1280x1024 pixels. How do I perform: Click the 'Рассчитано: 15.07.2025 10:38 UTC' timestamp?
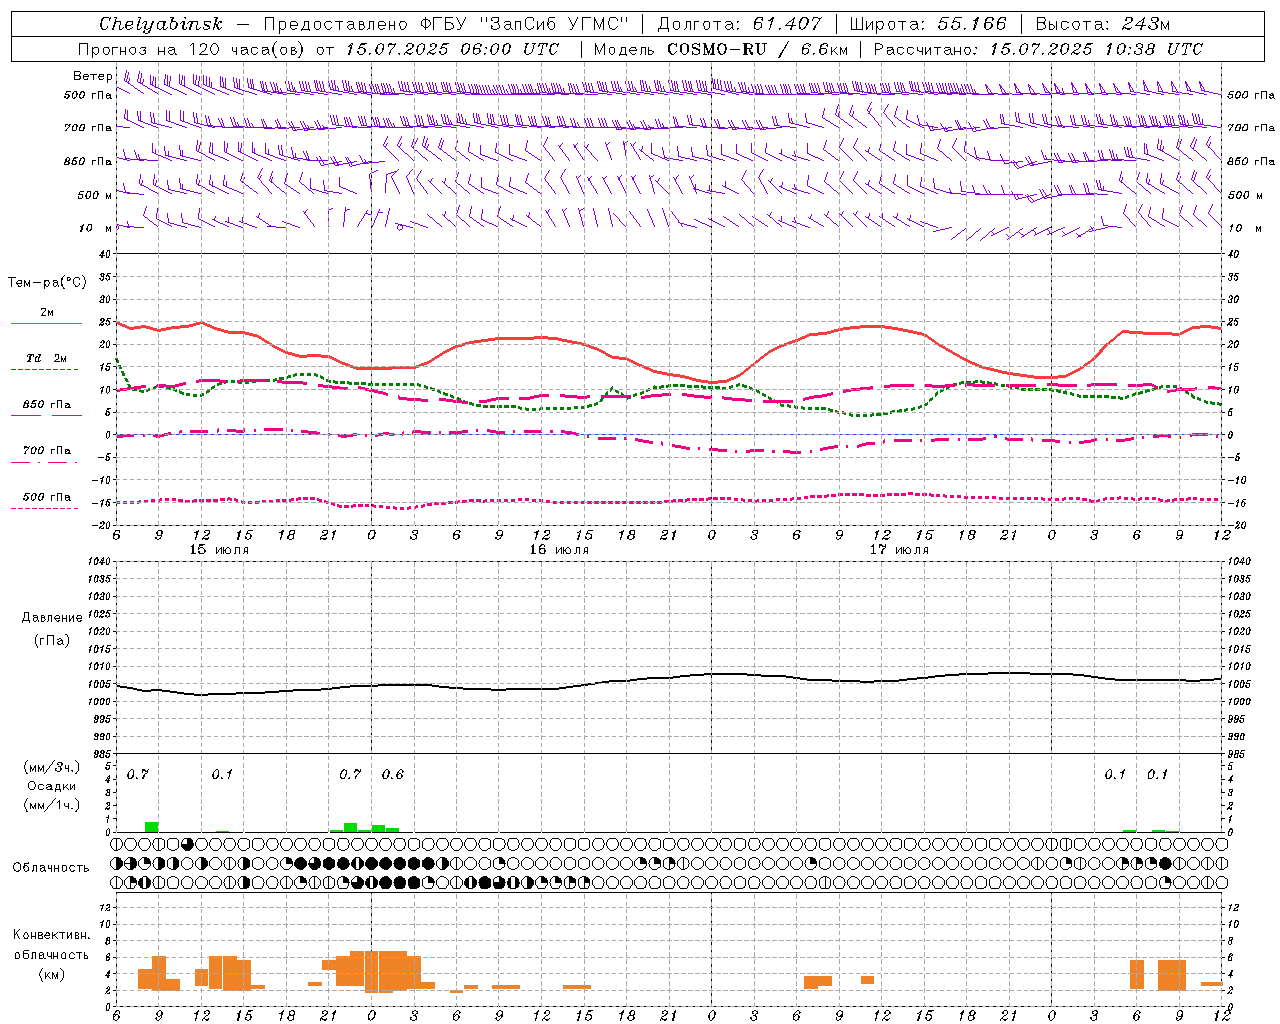click(x=1038, y=49)
